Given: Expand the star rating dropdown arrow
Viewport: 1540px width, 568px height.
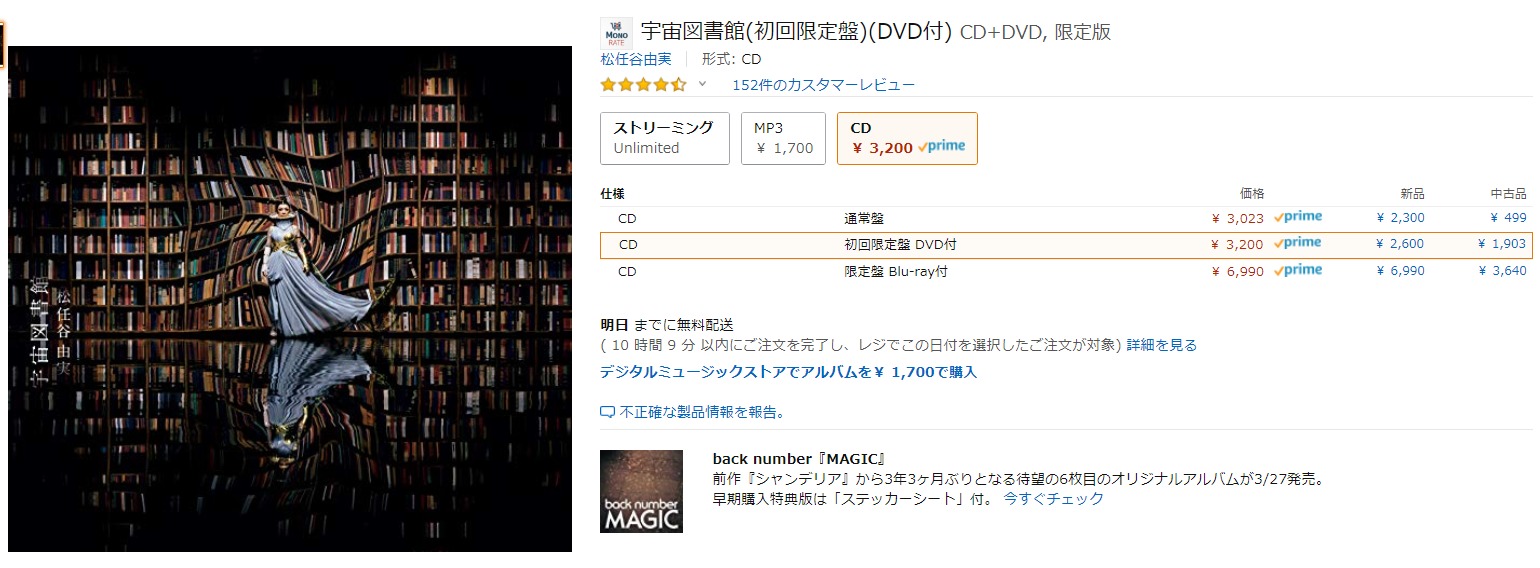Looking at the screenshot, I should (702, 84).
